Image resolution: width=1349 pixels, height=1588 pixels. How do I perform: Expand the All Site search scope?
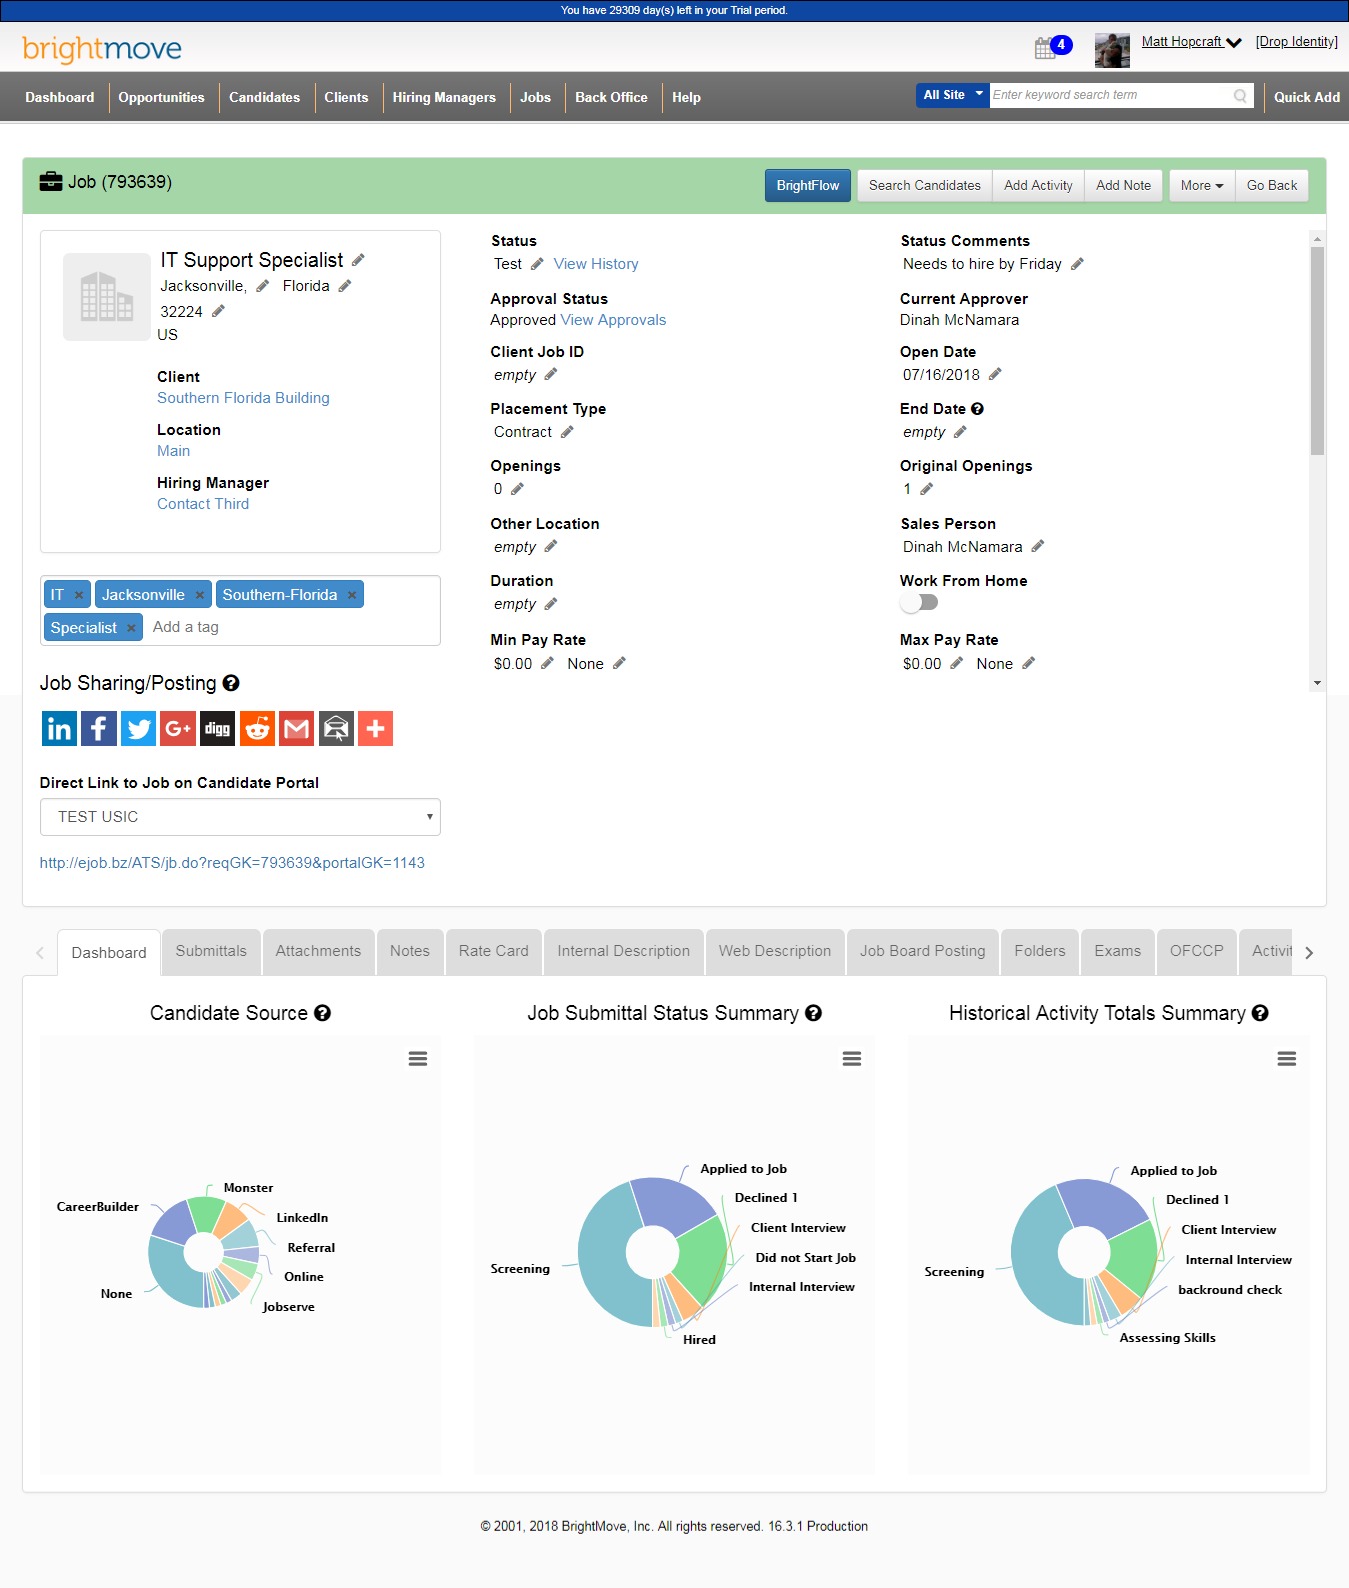click(952, 95)
